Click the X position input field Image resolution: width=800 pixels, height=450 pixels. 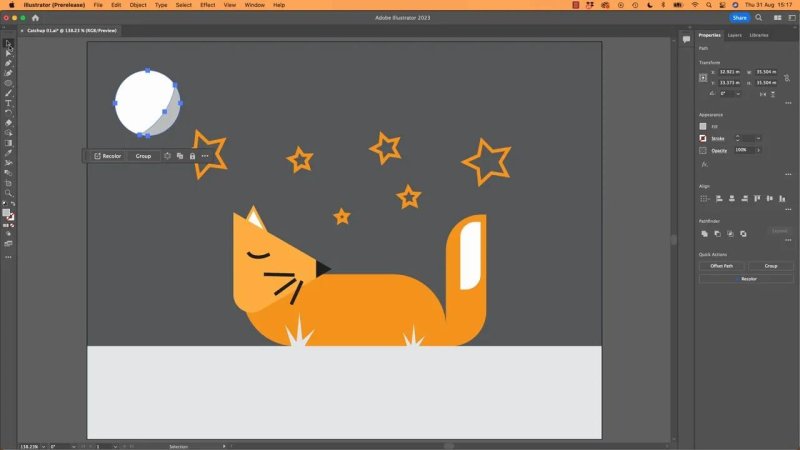point(729,72)
